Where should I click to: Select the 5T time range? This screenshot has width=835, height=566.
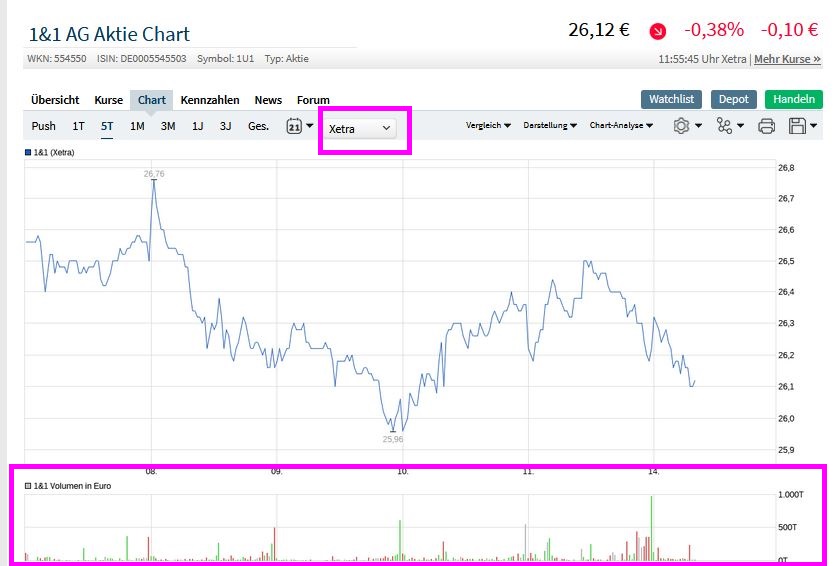point(107,126)
